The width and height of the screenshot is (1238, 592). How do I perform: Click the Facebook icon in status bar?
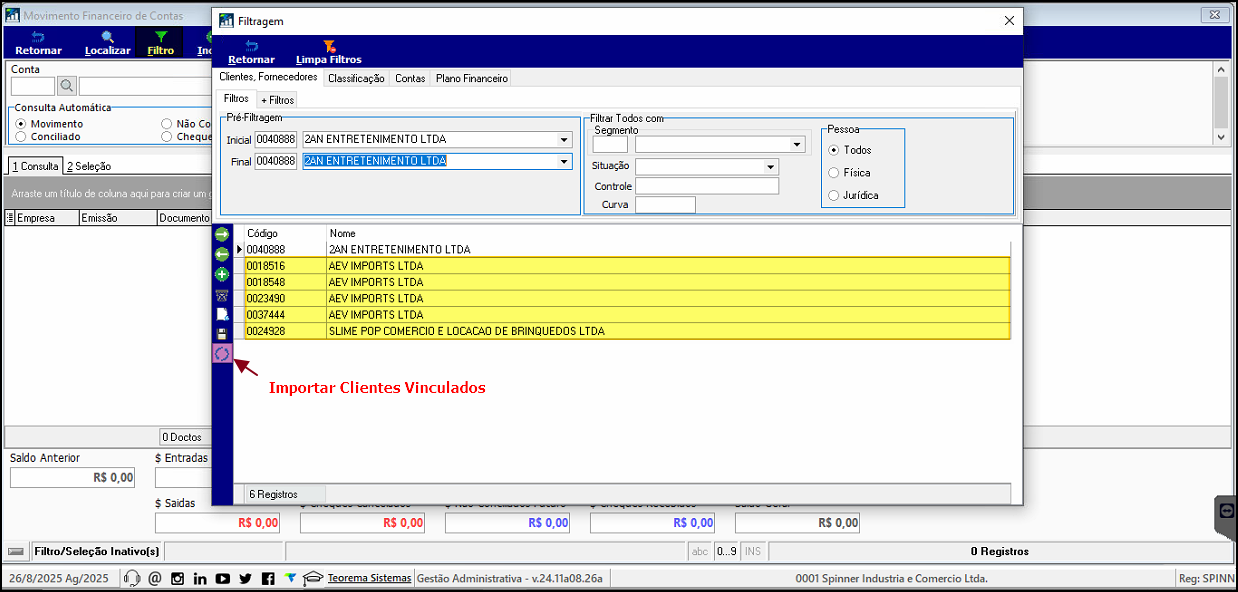tap(268, 578)
